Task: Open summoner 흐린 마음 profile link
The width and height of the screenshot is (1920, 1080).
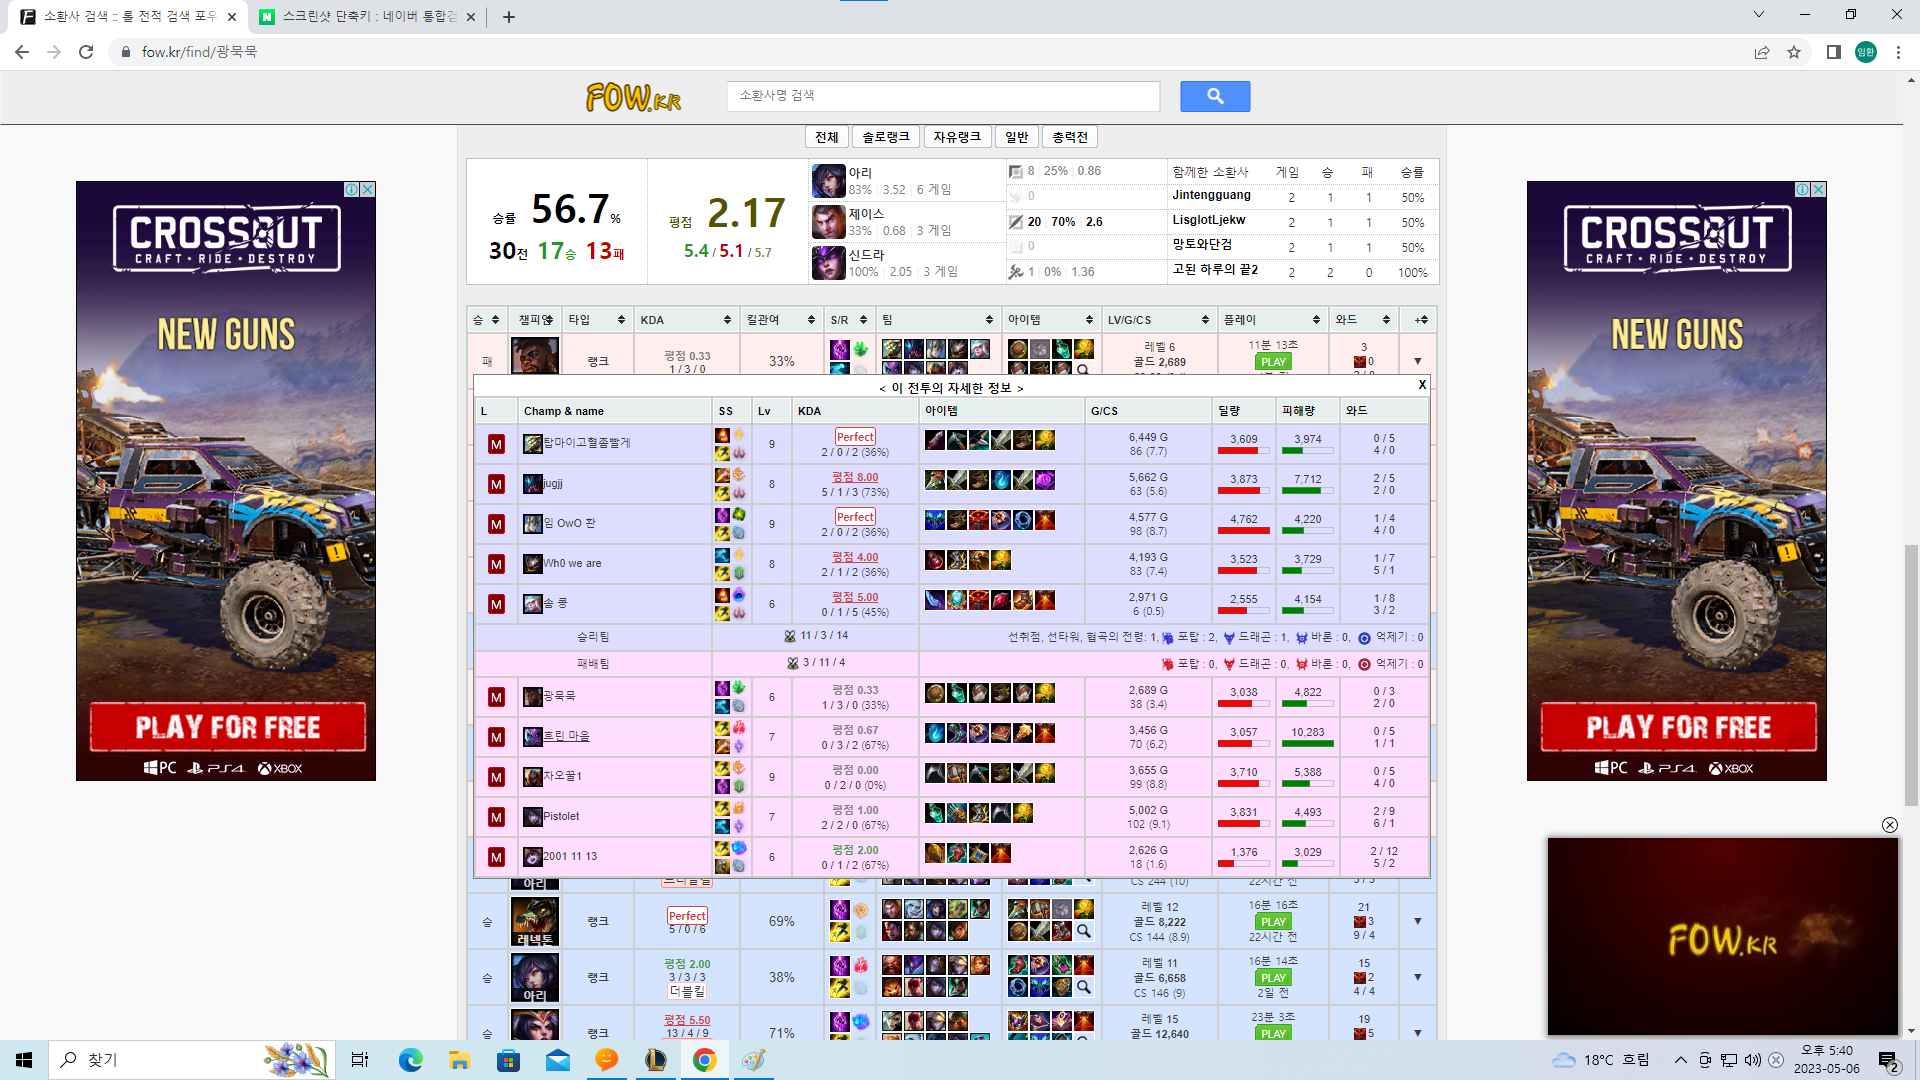Action: [566, 736]
